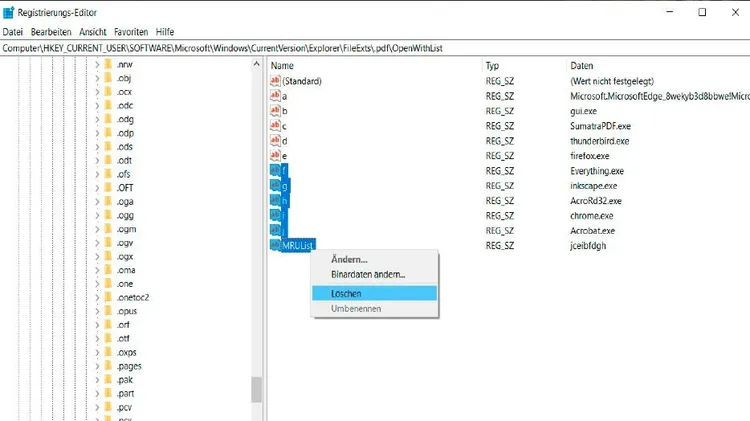Expand the .obj key in the tree
750x421 pixels.
click(x=97, y=78)
